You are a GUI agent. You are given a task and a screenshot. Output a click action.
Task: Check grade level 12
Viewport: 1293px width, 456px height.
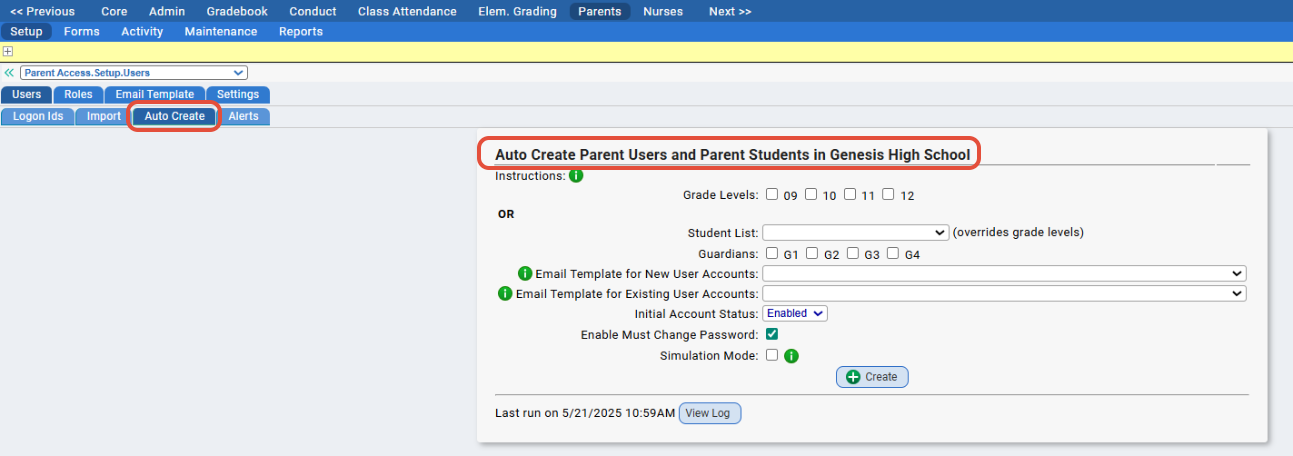coord(889,195)
